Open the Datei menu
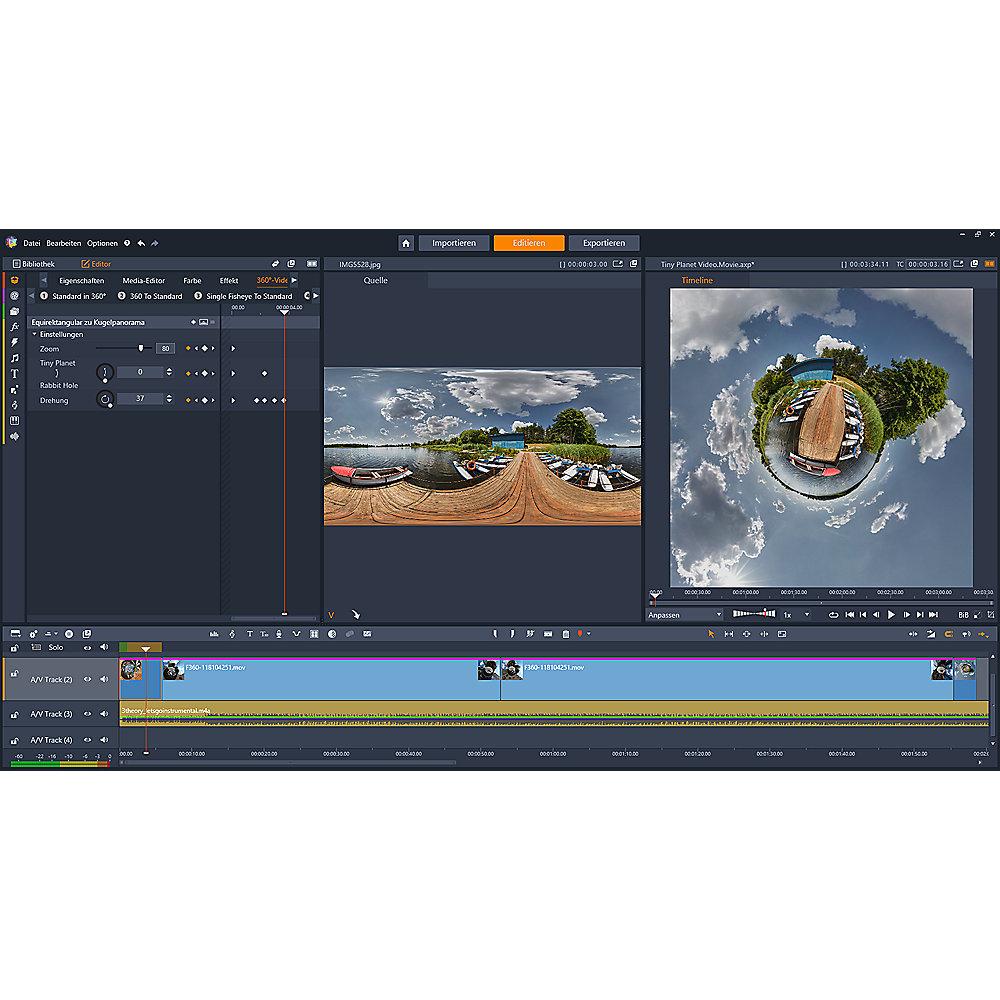The width and height of the screenshot is (1000, 1000). [x=32, y=243]
